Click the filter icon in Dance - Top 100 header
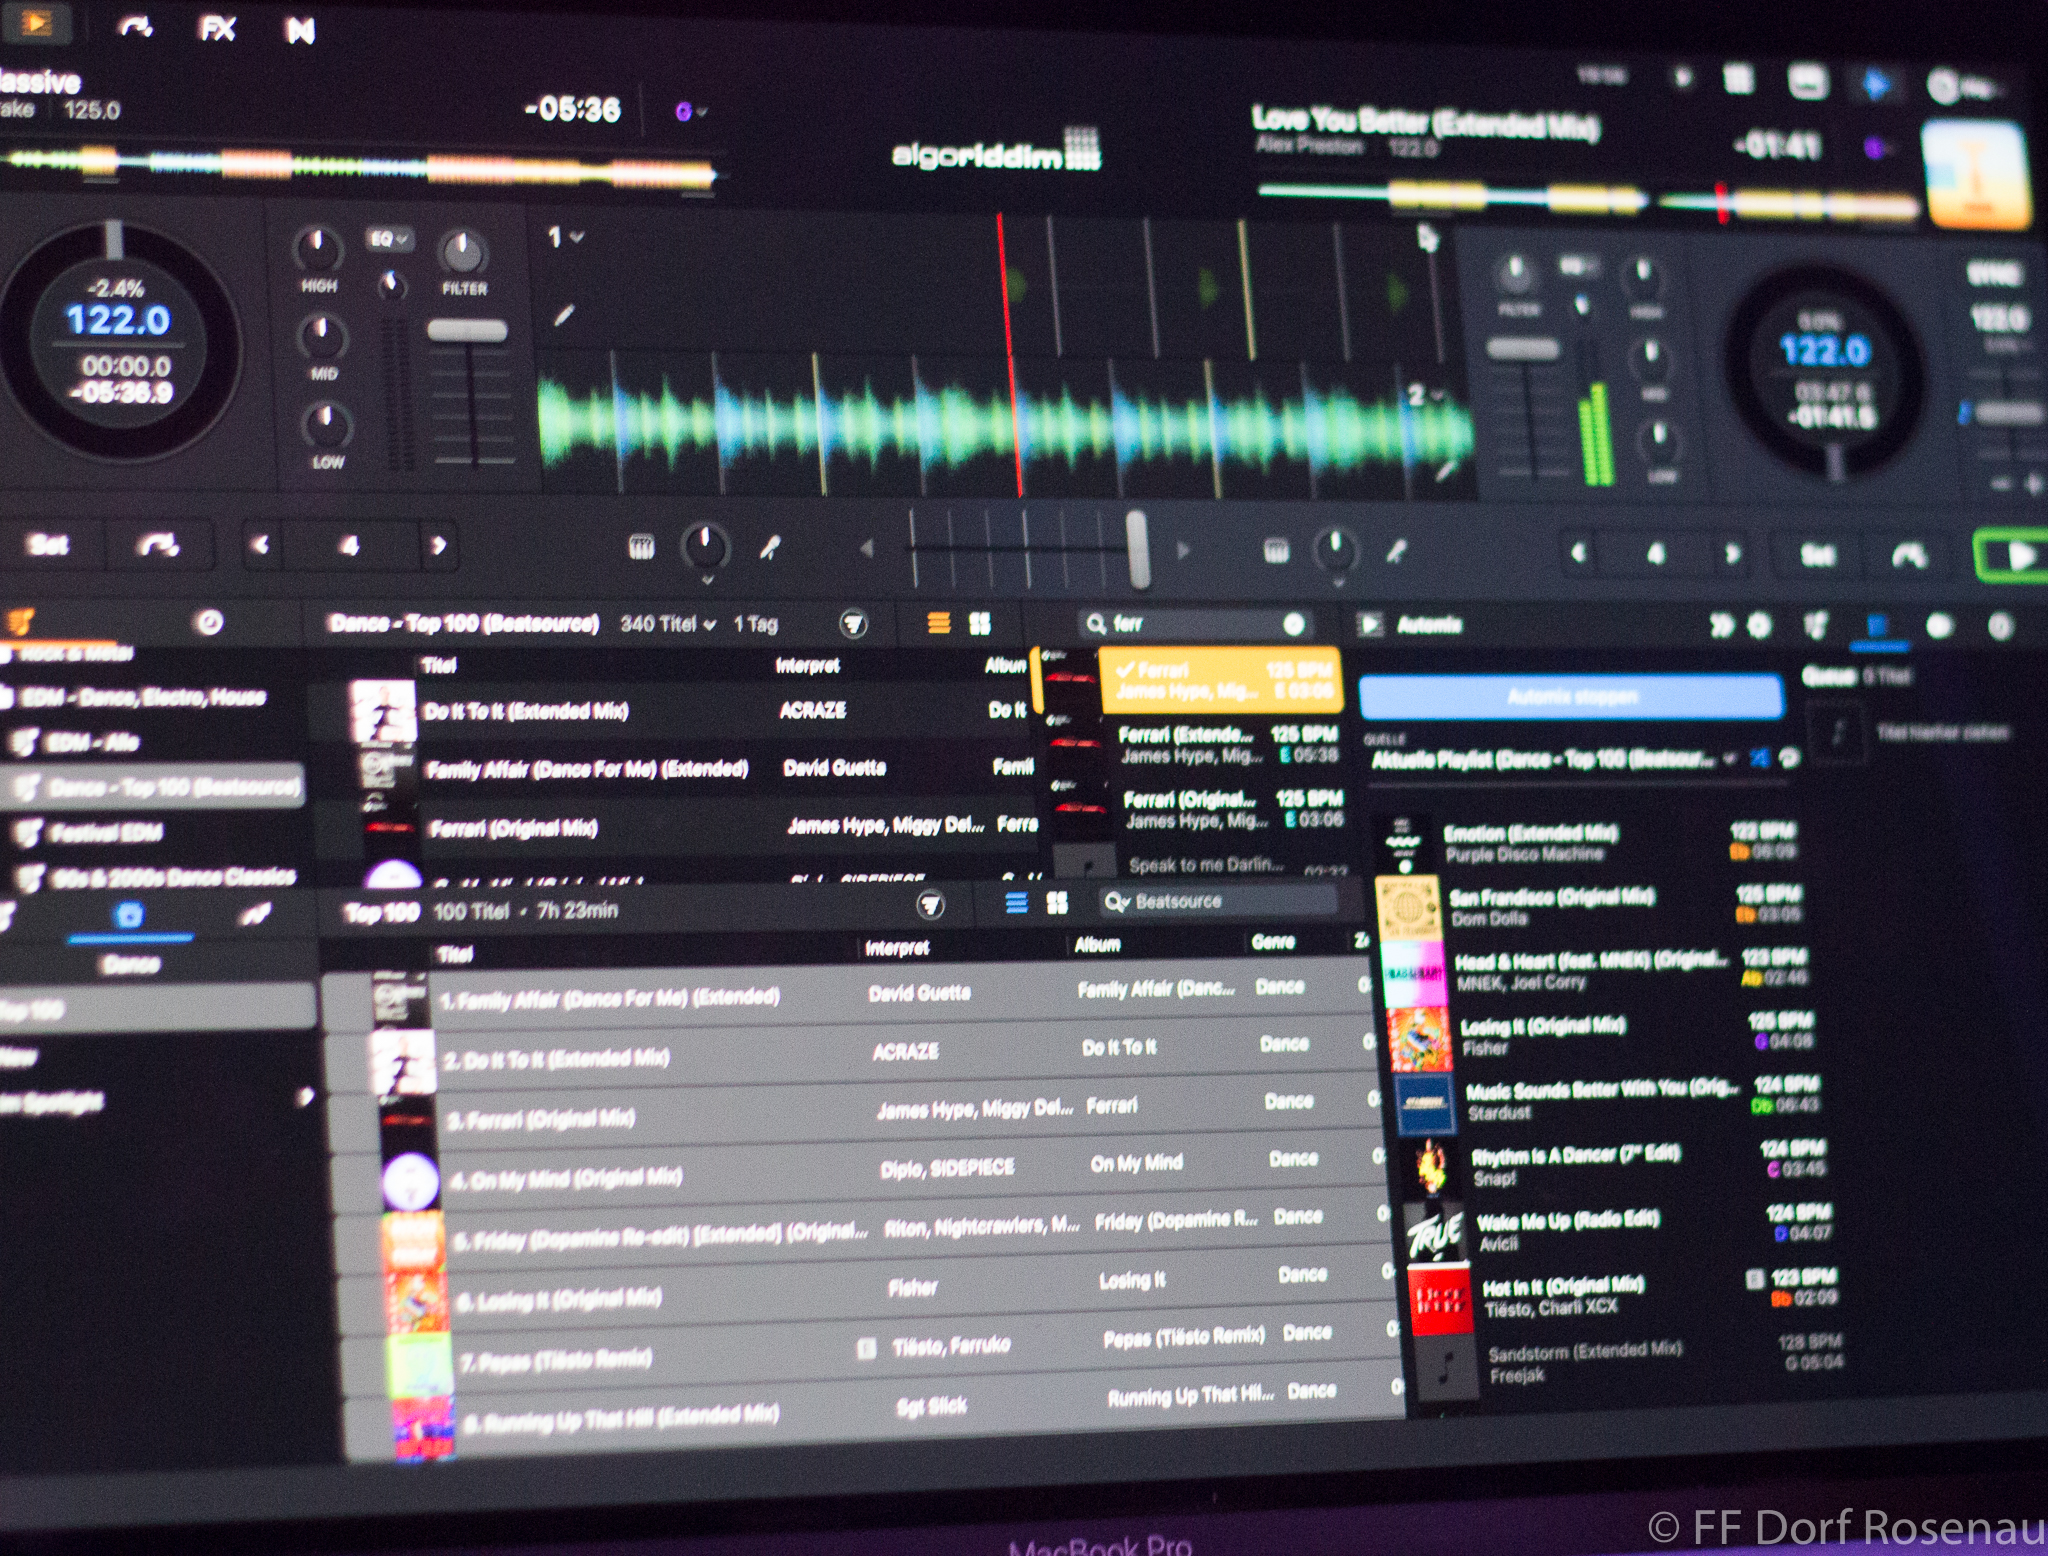 tap(853, 625)
